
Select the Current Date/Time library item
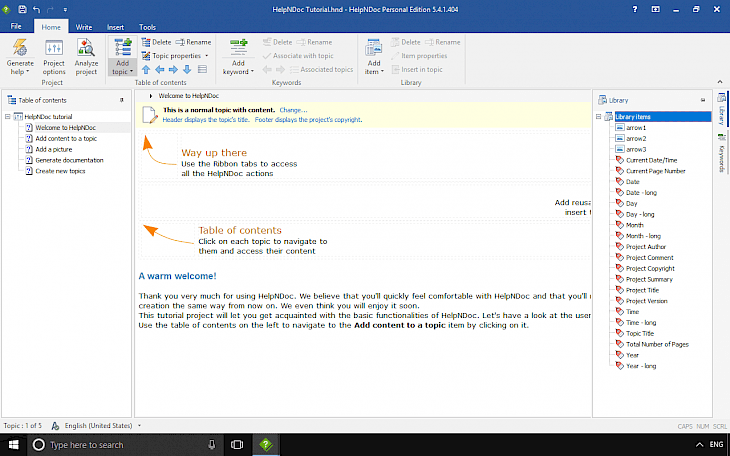pos(651,160)
